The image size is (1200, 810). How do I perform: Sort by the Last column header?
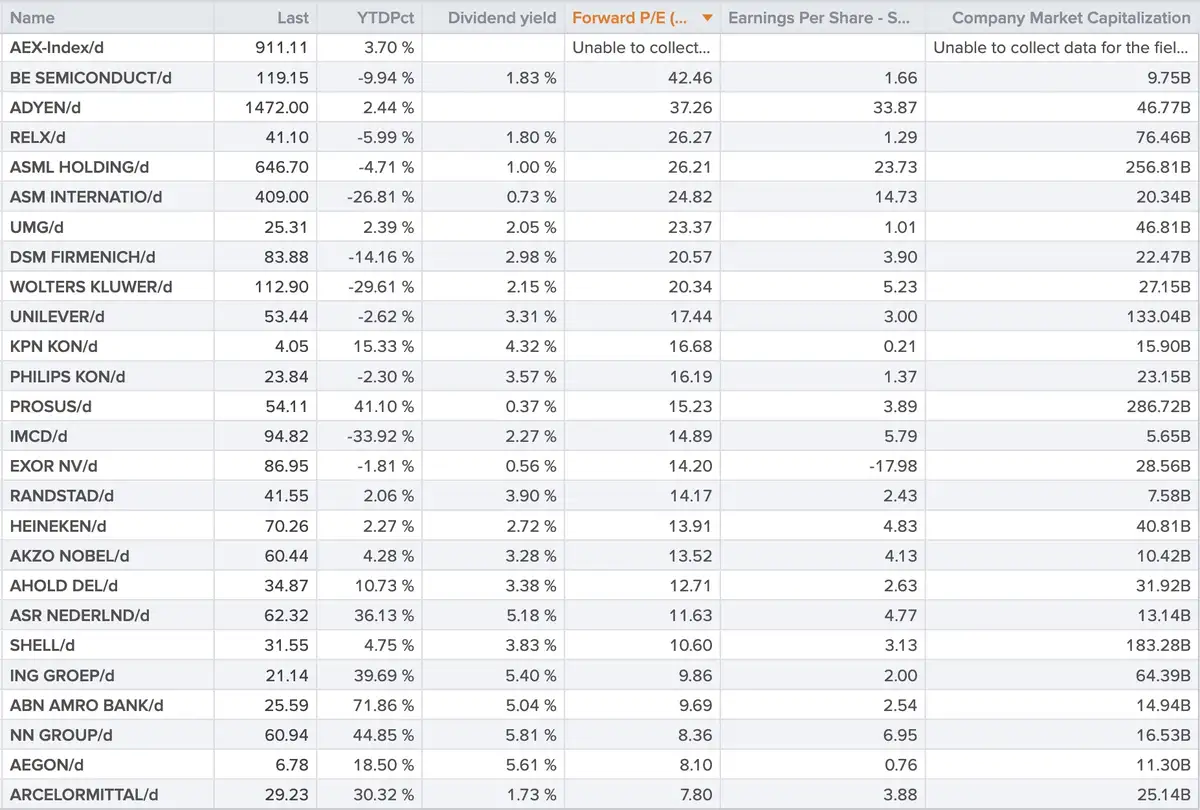coord(293,17)
